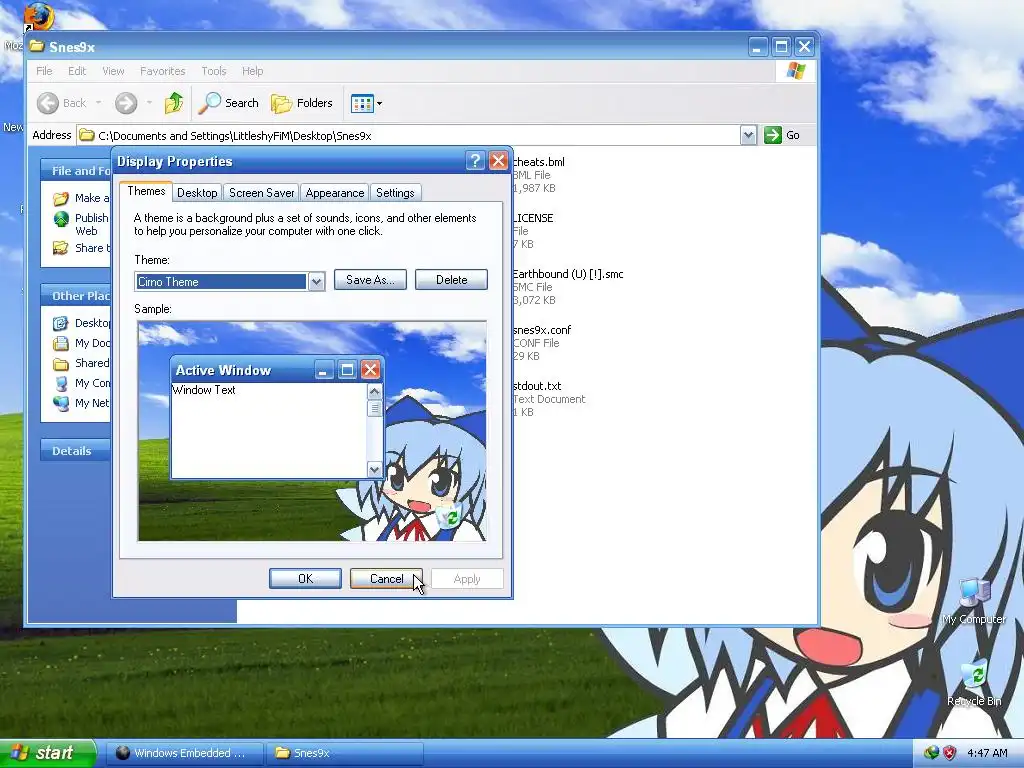
Task: Click the Snes9x window folder title icon
Action: tap(37, 46)
